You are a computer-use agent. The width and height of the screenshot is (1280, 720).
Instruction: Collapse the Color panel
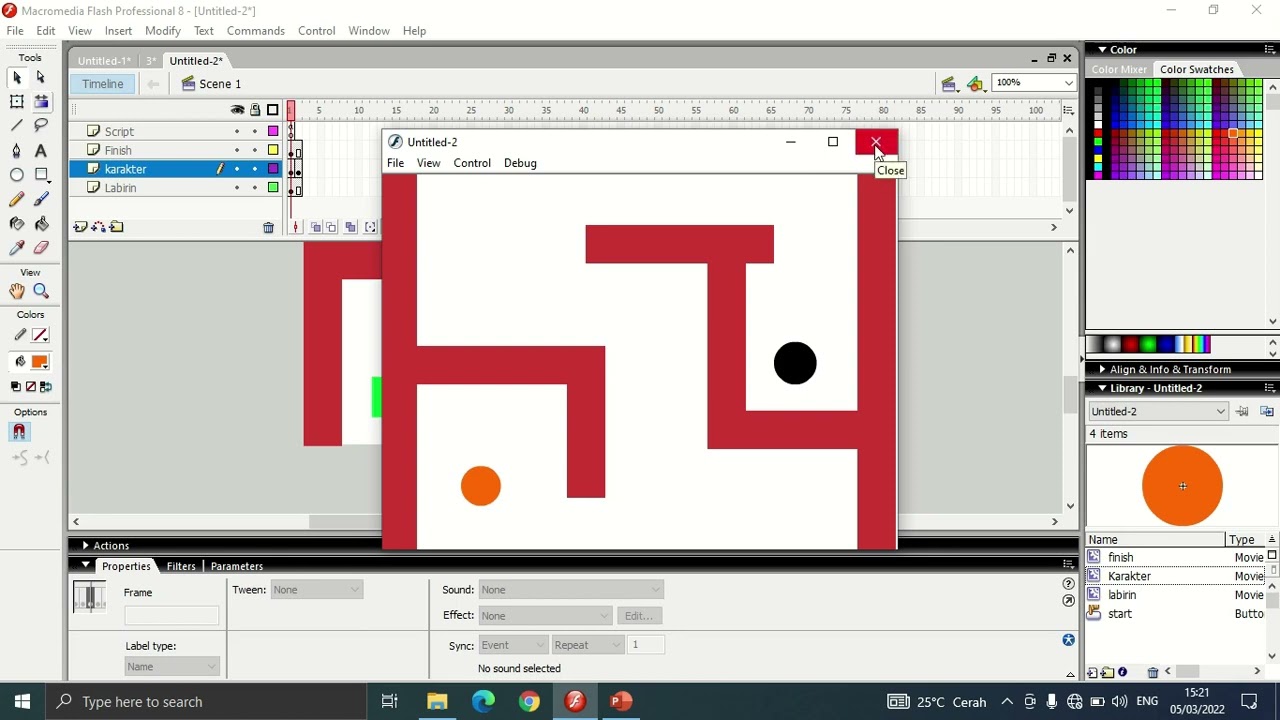click(x=1102, y=50)
